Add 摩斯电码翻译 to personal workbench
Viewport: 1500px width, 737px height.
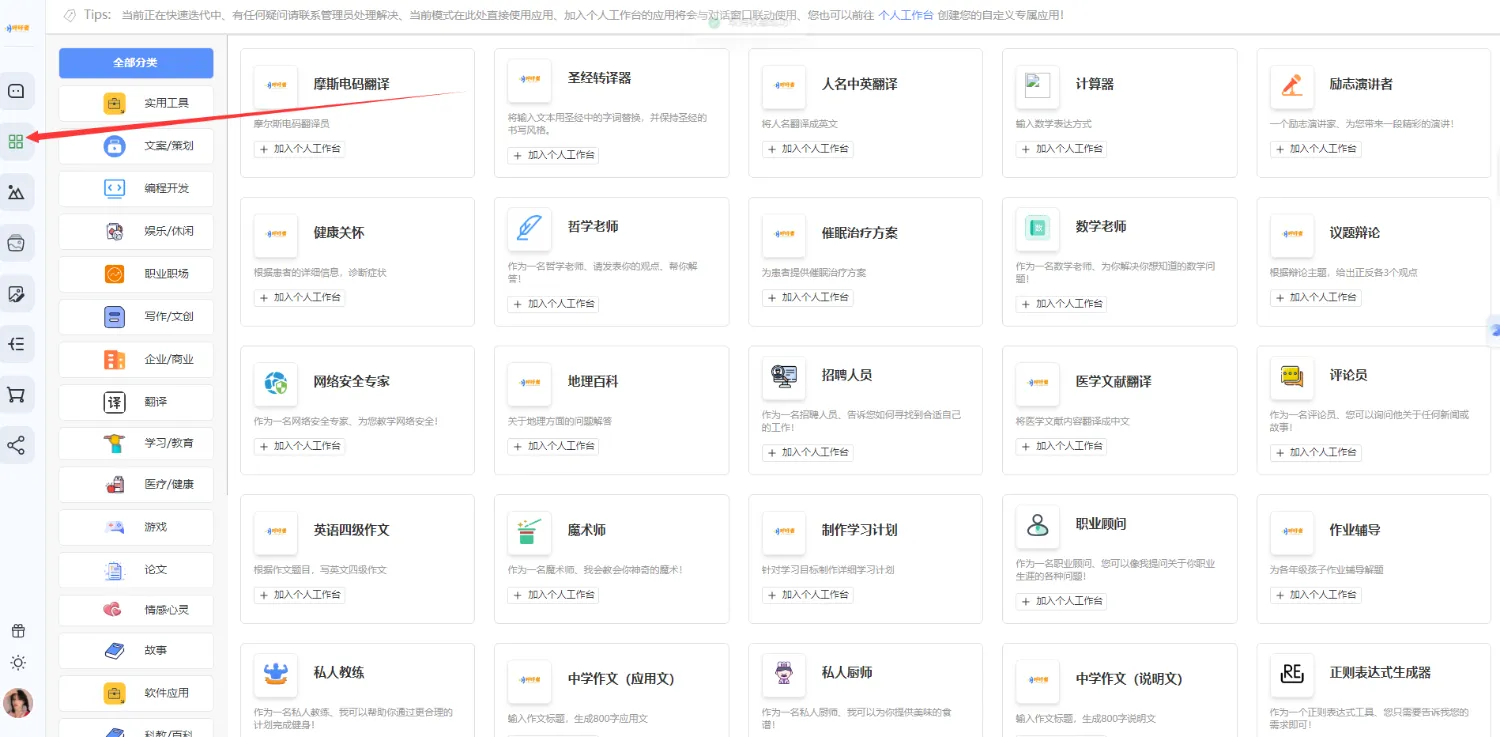[300, 149]
